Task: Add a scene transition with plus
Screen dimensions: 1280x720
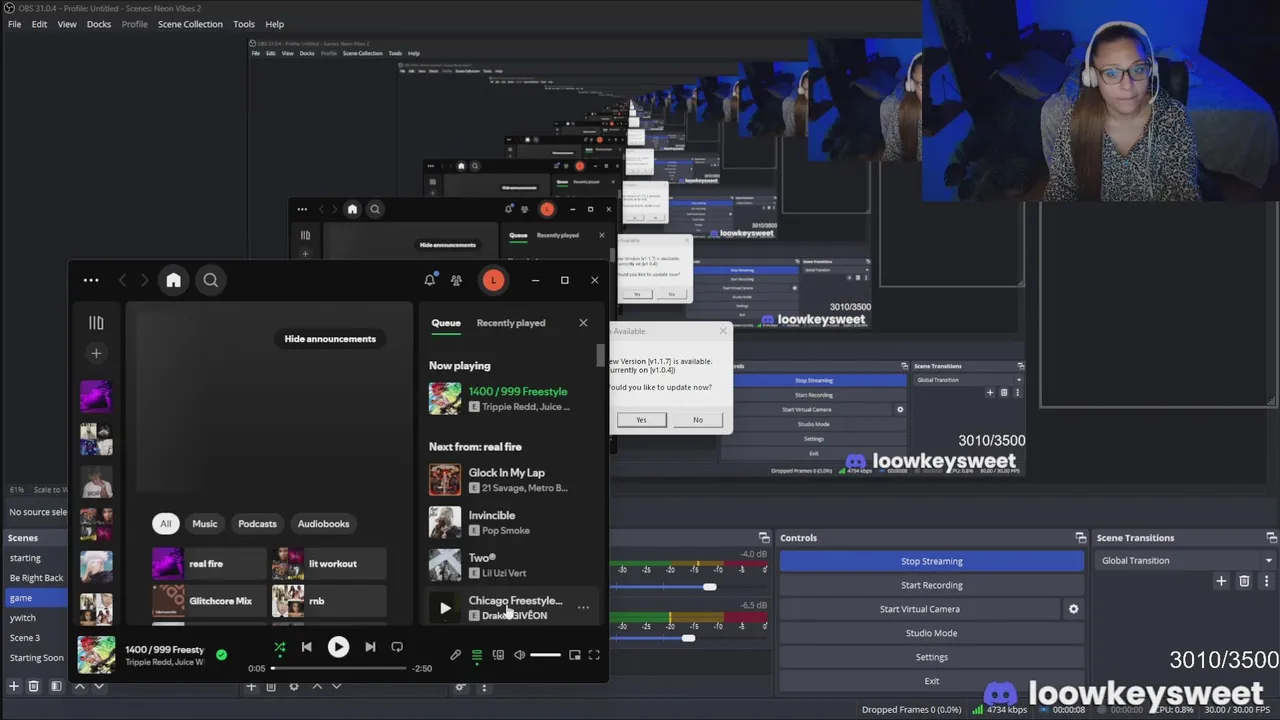Action: [1221, 581]
